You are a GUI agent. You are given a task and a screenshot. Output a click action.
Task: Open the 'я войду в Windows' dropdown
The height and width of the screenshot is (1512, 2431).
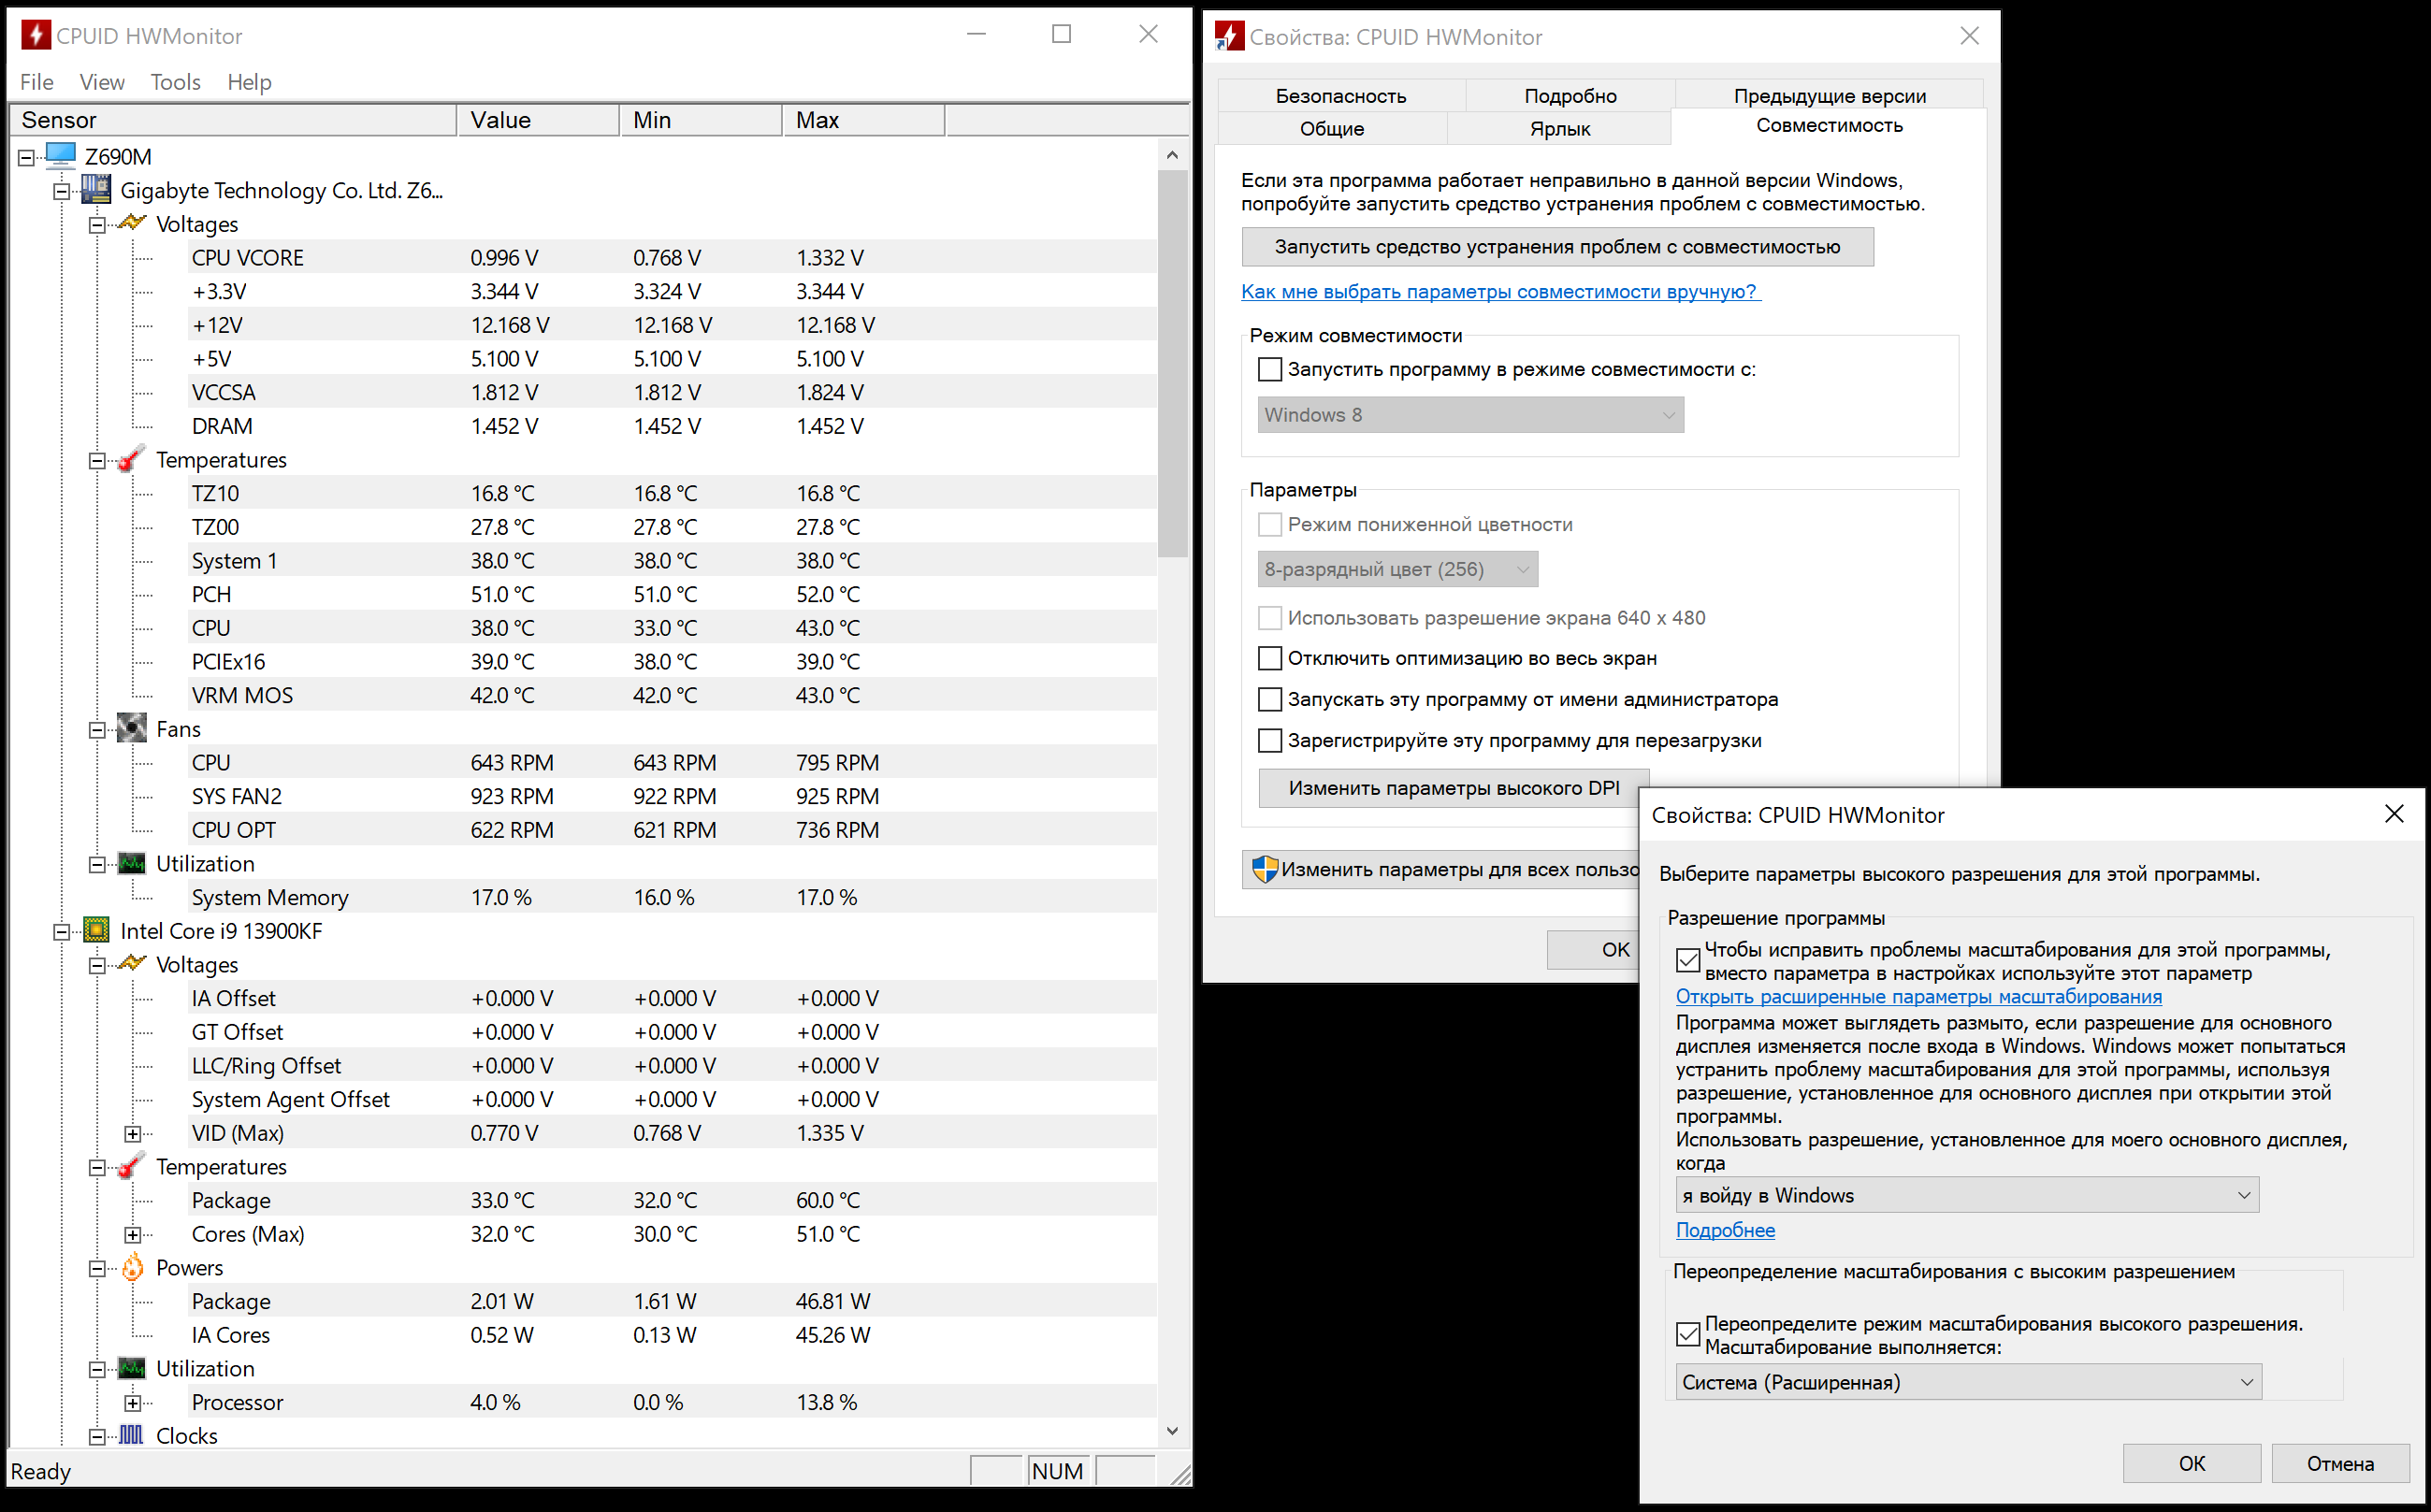[x=1967, y=1195]
